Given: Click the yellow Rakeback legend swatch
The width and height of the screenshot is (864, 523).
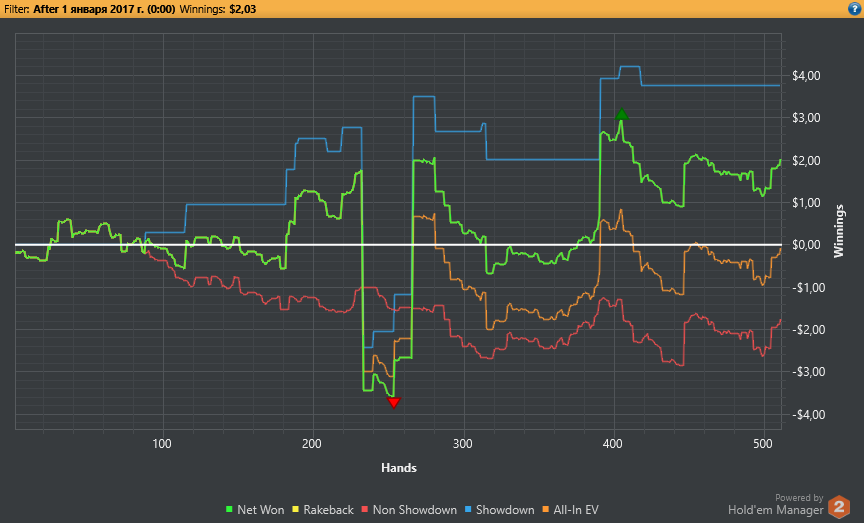Looking at the screenshot, I should coord(296,510).
